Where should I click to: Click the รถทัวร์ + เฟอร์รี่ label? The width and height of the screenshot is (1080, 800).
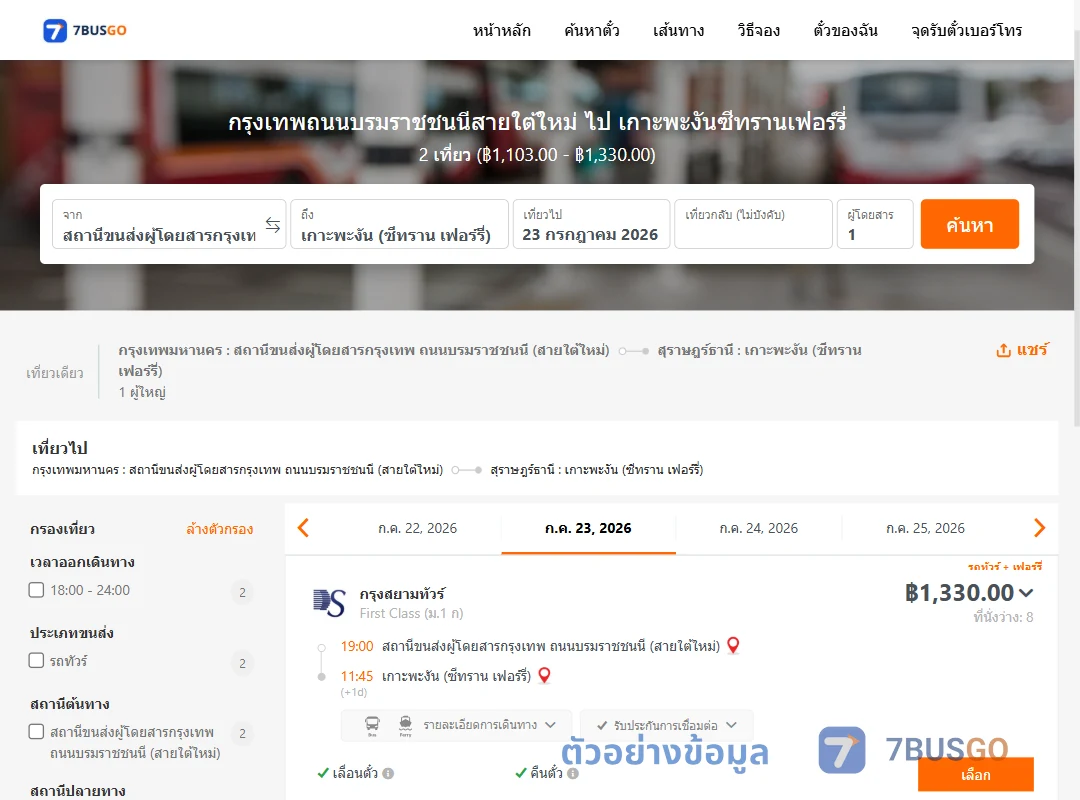(x=1004, y=566)
